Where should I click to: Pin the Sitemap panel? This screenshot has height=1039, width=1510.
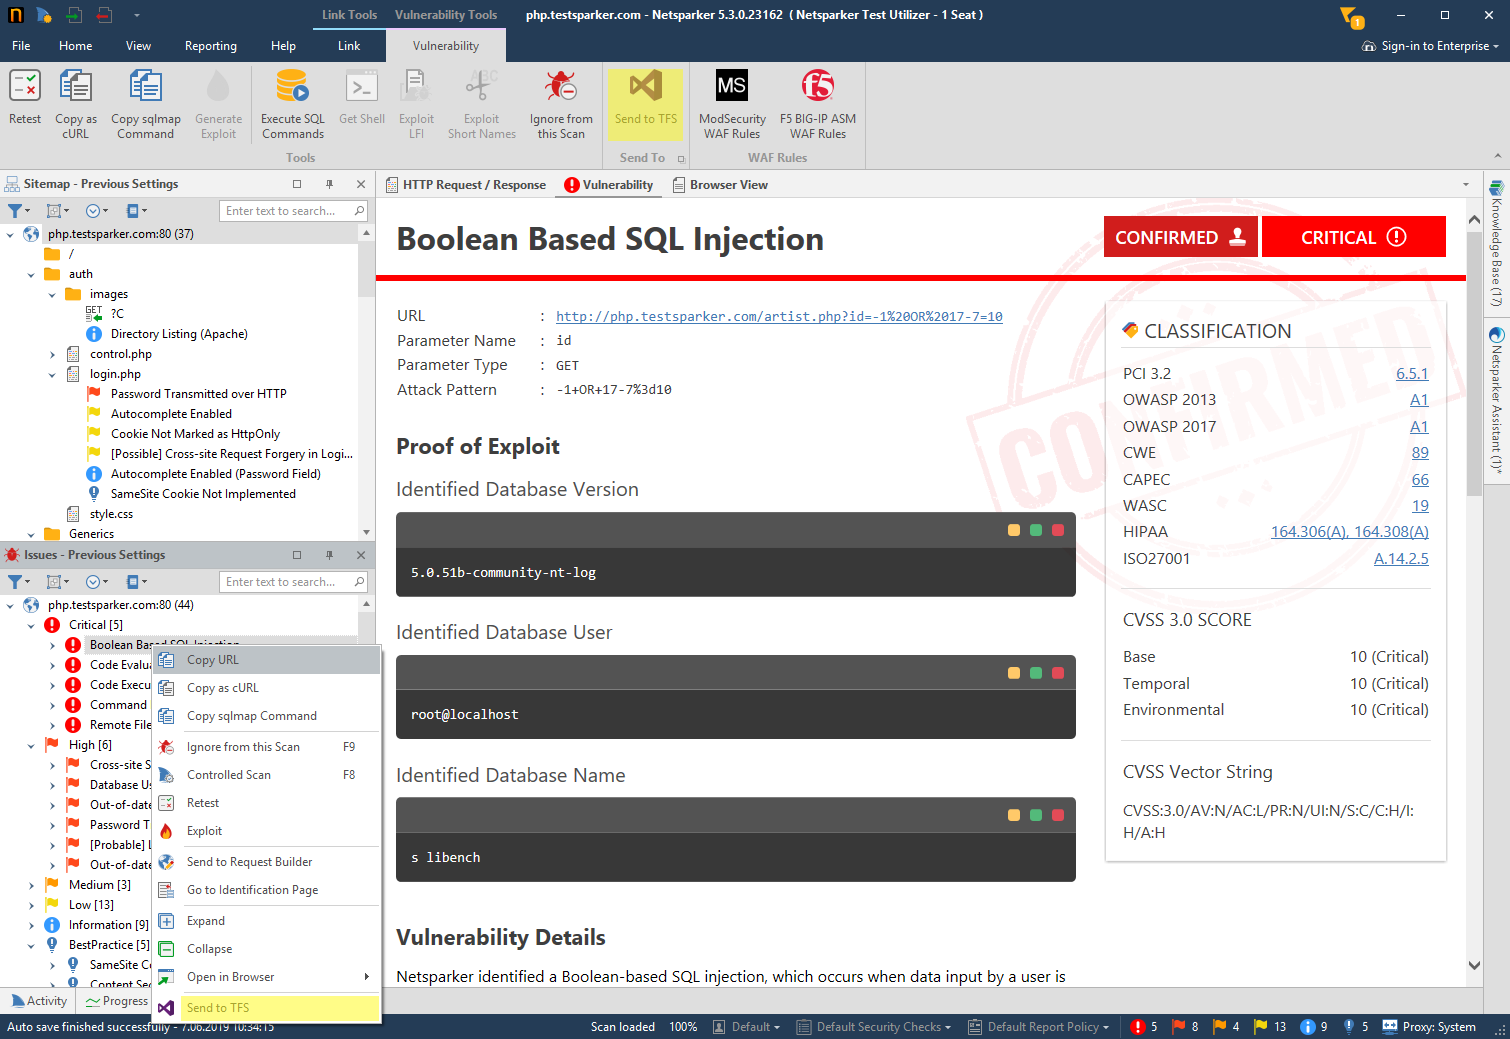click(328, 183)
